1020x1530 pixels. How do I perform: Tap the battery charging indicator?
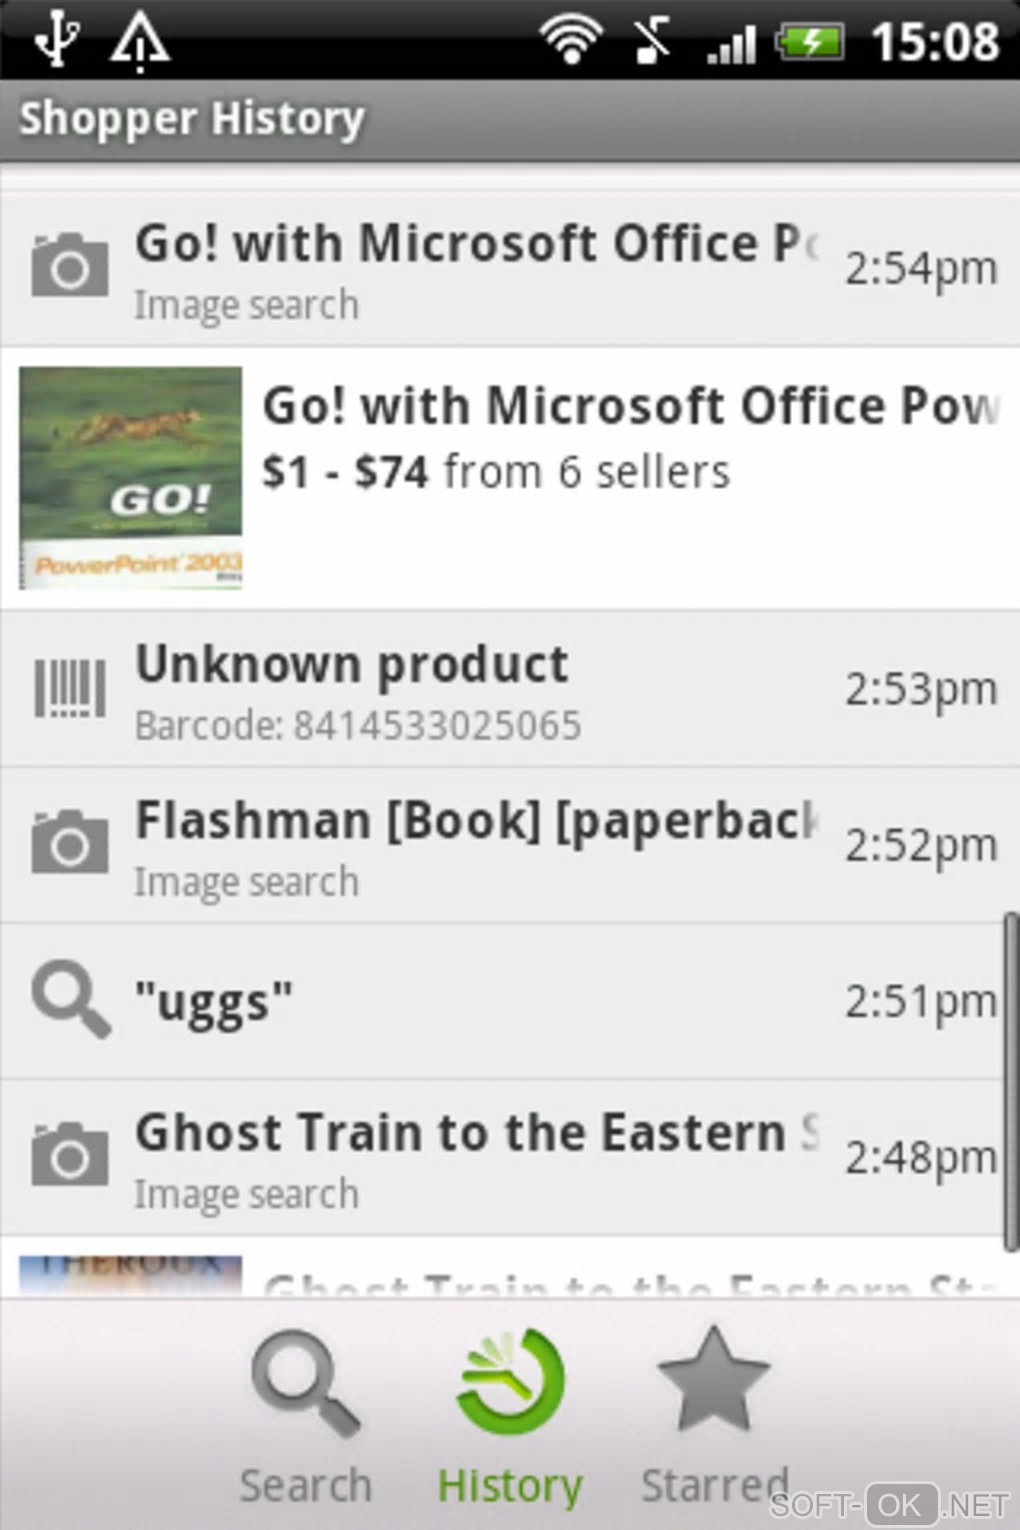tap(811, 42)
